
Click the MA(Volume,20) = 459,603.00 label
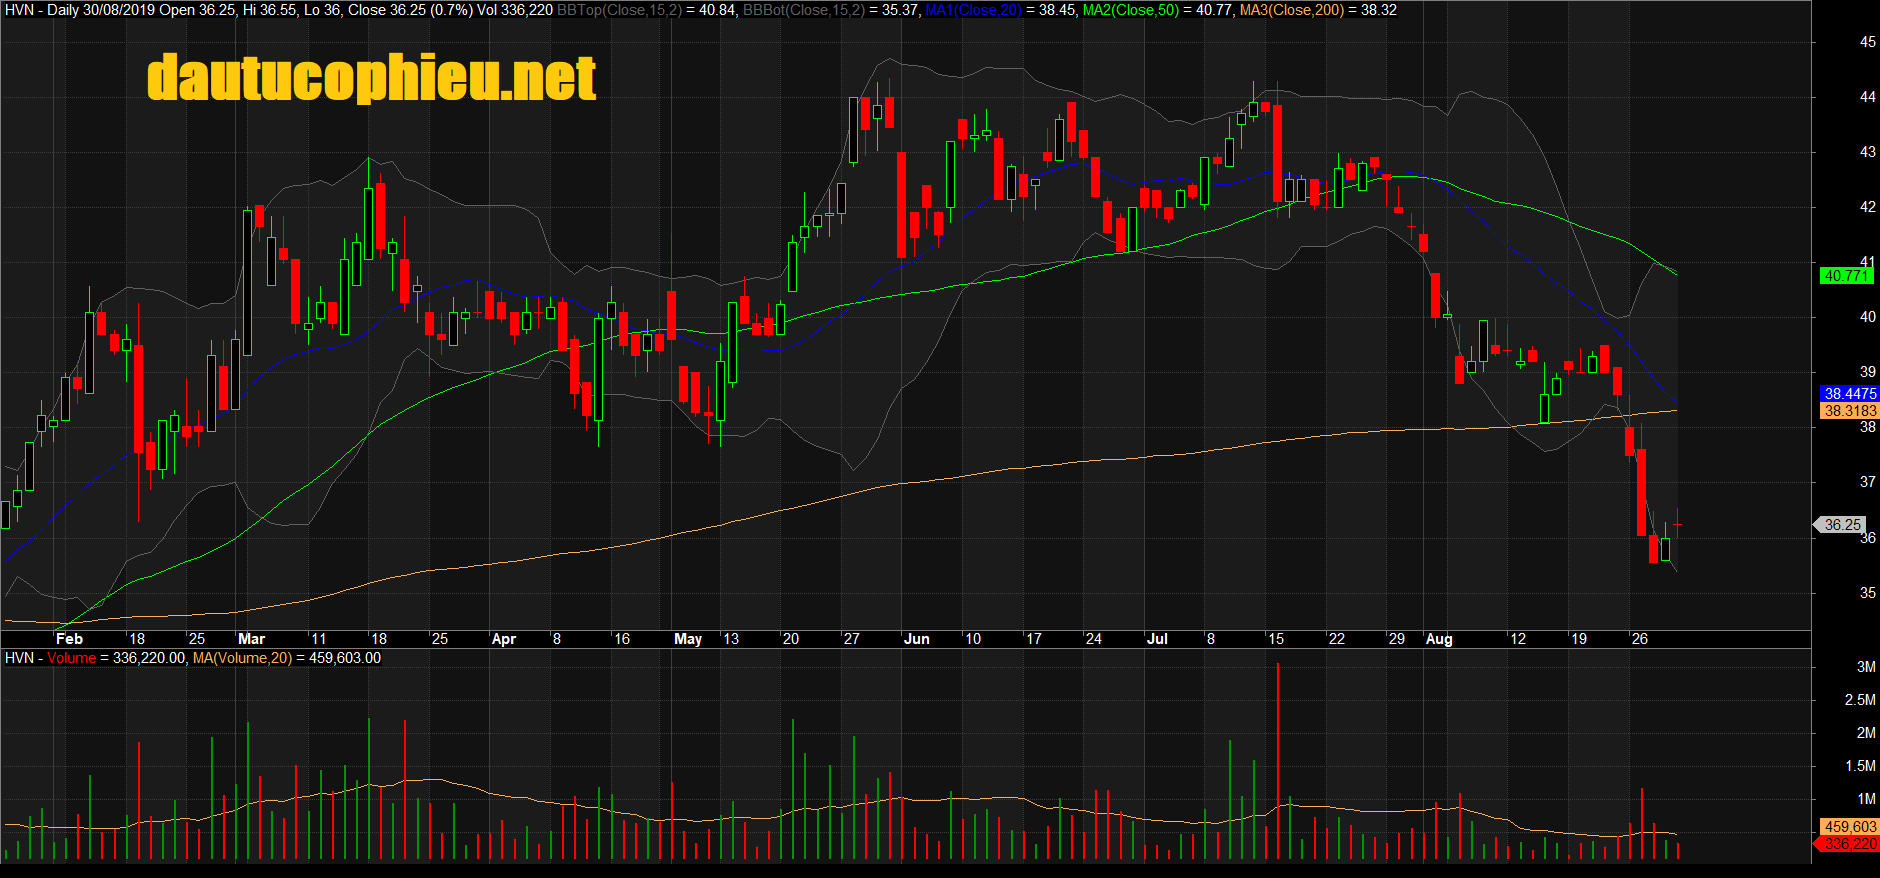[287, 658]
